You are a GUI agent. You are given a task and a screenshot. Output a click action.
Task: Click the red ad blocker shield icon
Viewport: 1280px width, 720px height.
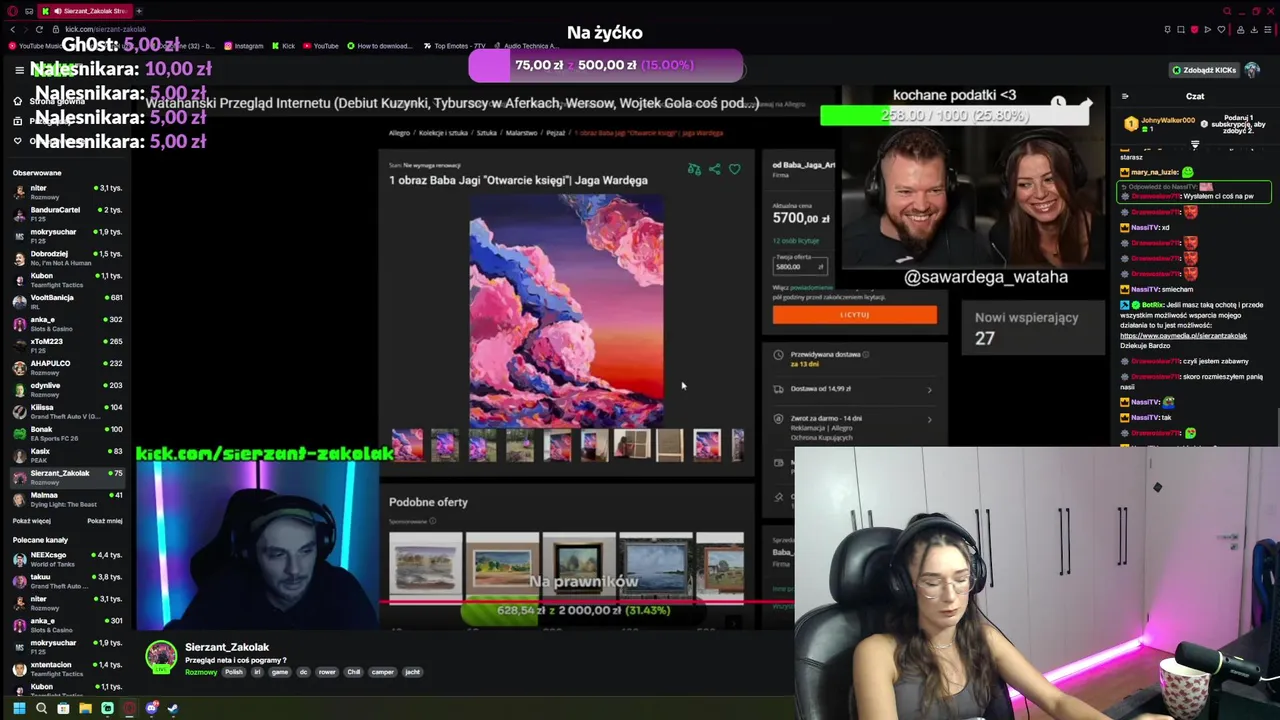click(x=1194, y=30)
